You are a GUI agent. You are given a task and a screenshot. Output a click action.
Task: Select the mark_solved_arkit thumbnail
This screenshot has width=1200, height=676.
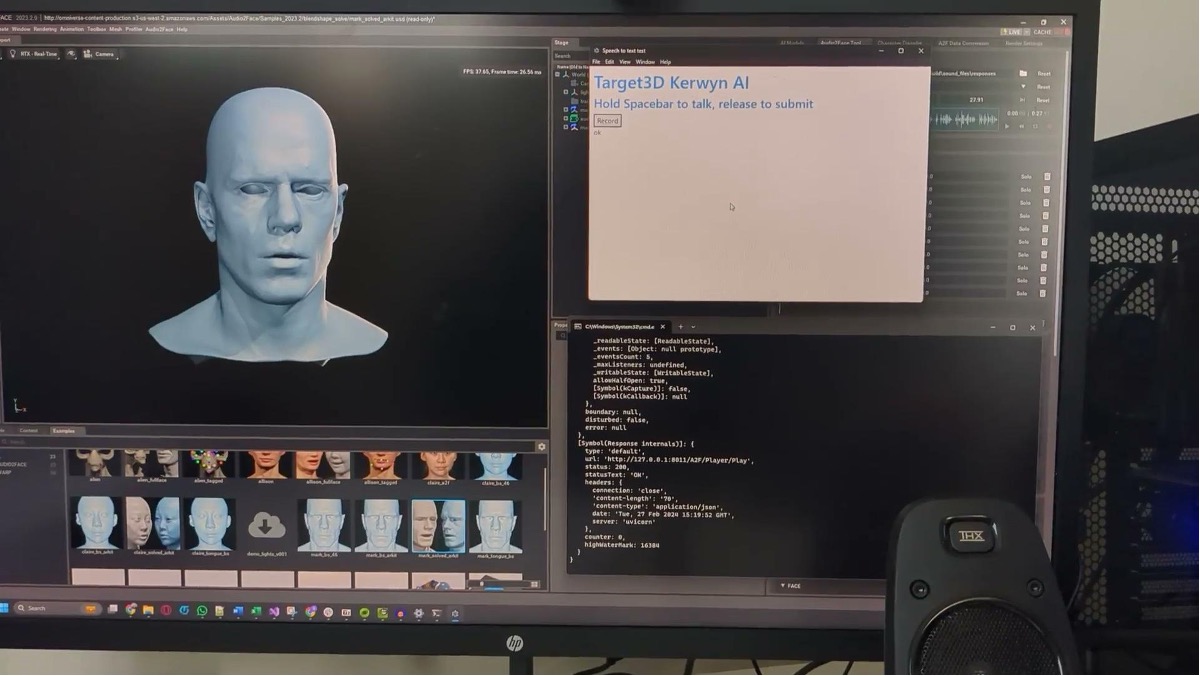(x=438, y=526)
